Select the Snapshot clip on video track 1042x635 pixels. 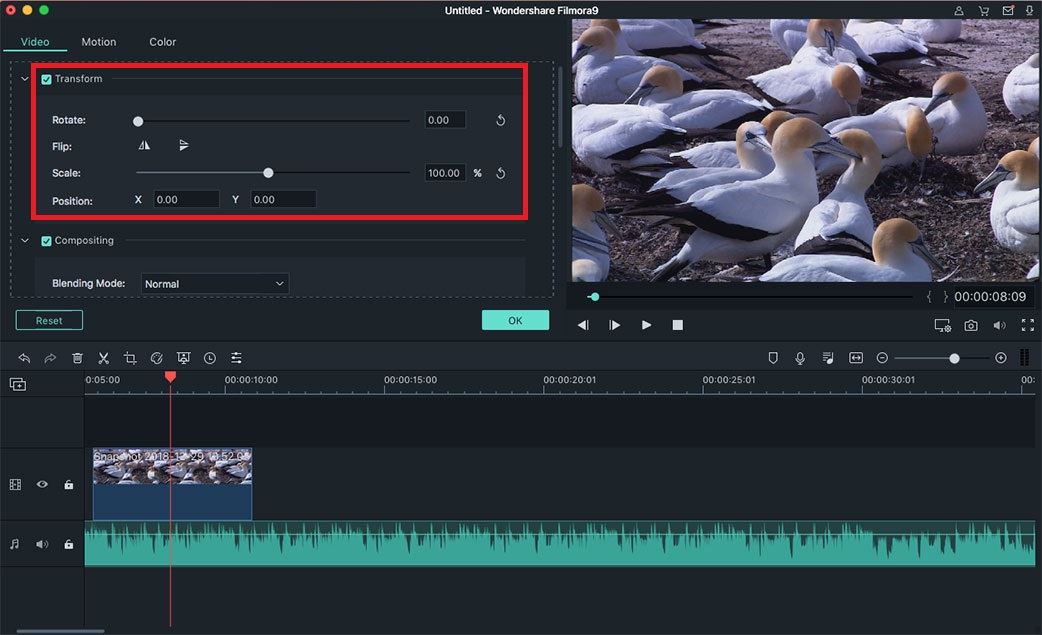(x=172, y=484)
